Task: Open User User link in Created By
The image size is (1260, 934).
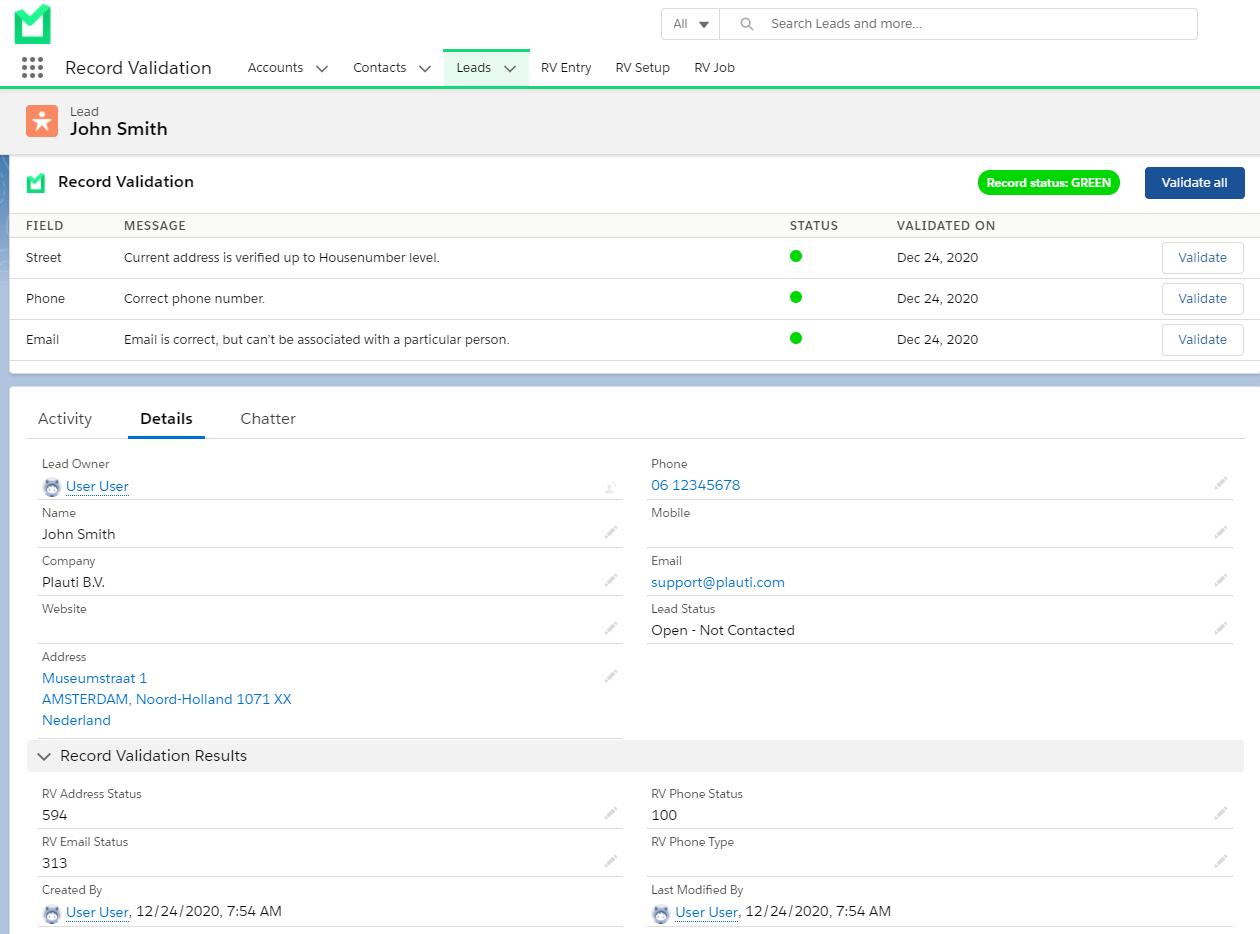Action: coord(98,912)
